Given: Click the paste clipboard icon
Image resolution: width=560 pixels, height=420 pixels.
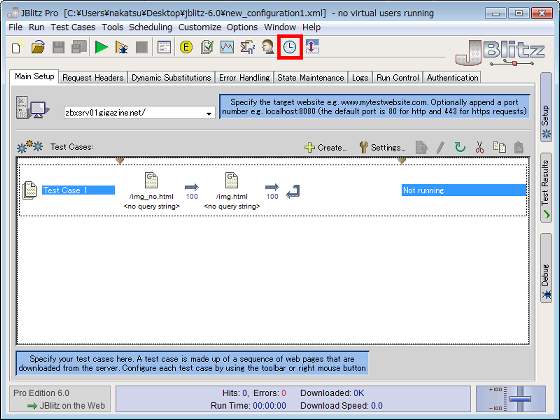Looking at the screenshot, I should (519, 147).
